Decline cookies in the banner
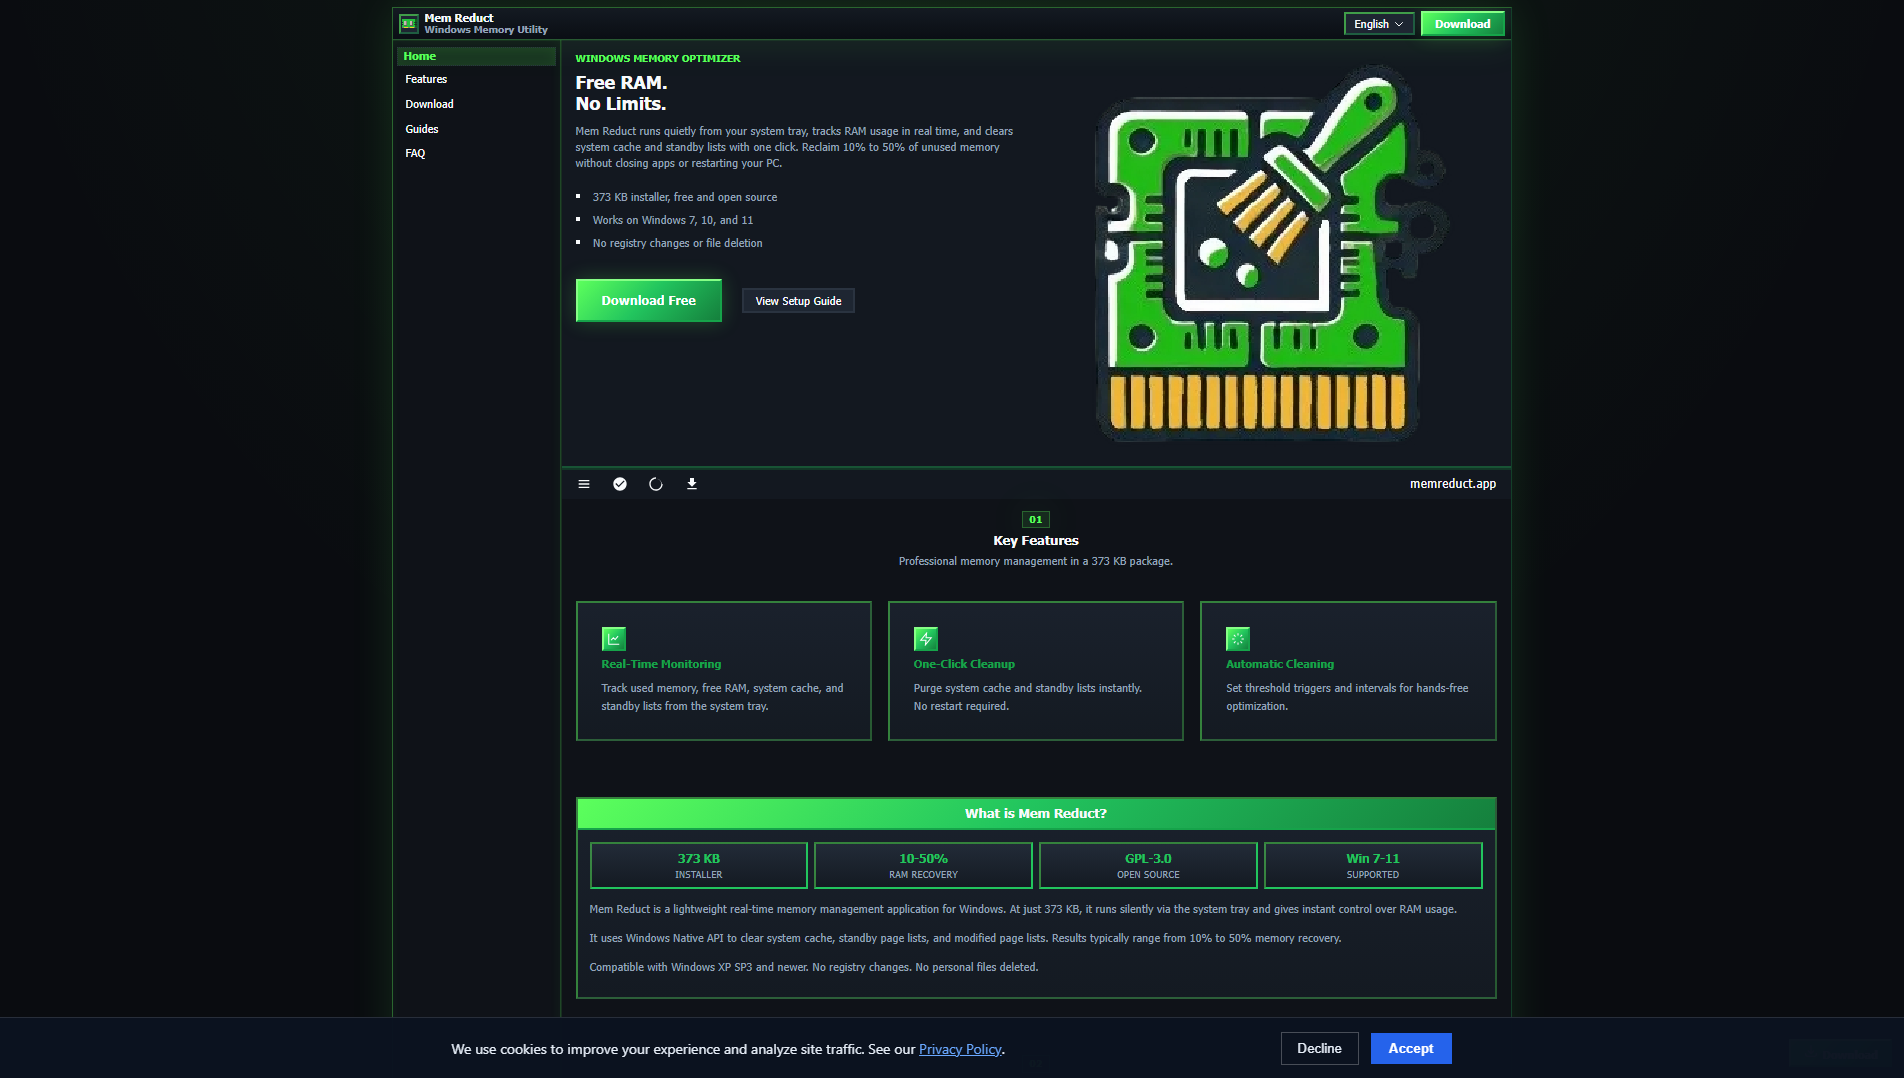 (1320, 1048)
